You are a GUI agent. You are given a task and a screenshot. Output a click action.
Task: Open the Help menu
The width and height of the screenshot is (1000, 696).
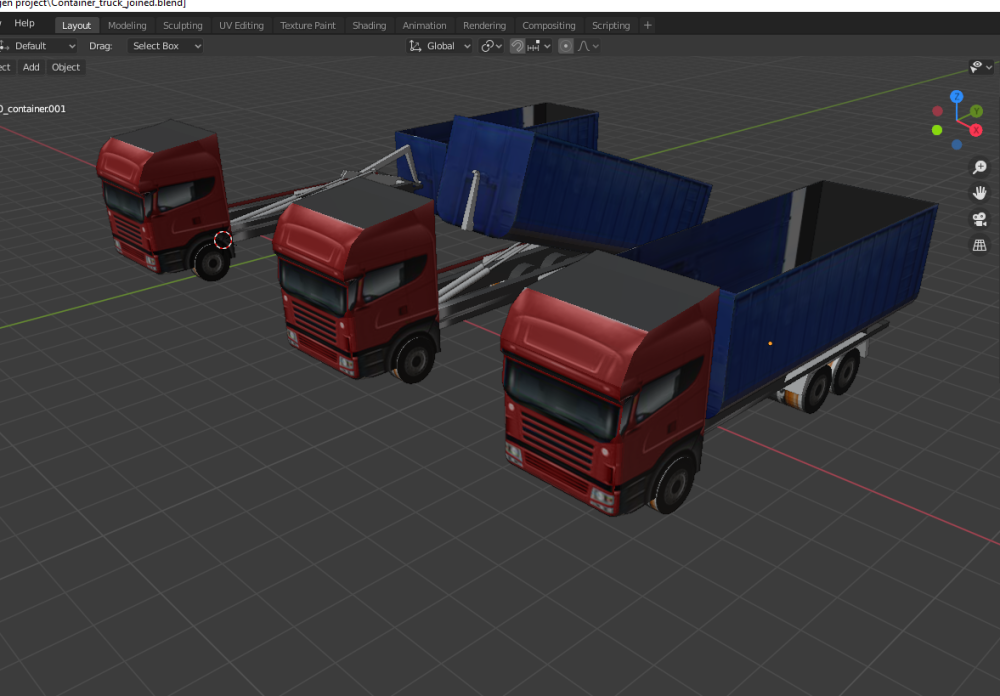coord(24,23)
